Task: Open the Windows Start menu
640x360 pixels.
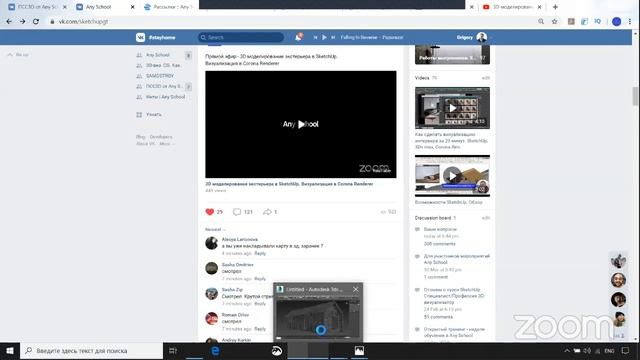Action: coord(10,351)
